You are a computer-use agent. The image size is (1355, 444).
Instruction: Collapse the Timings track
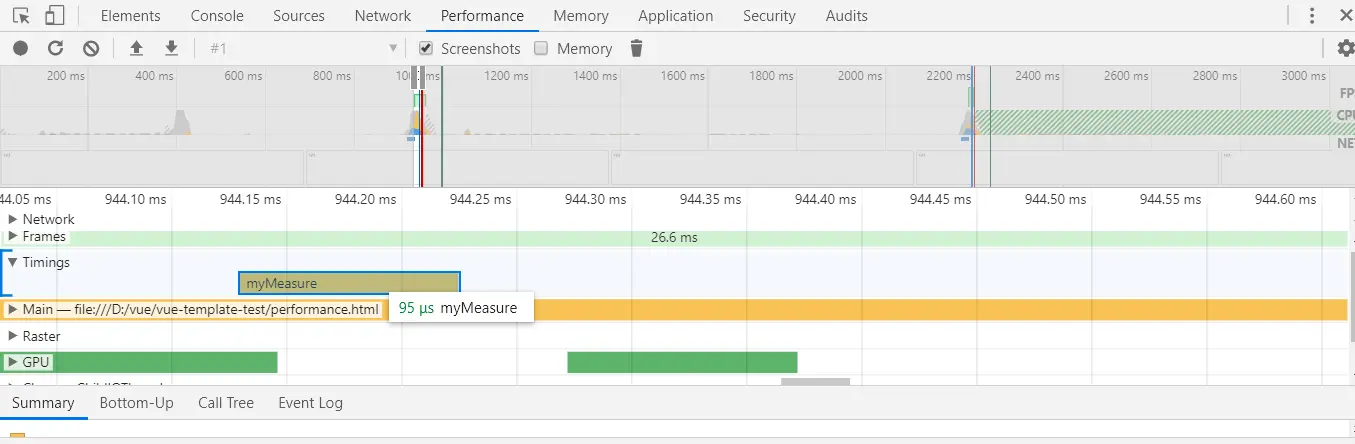point(13,262)
